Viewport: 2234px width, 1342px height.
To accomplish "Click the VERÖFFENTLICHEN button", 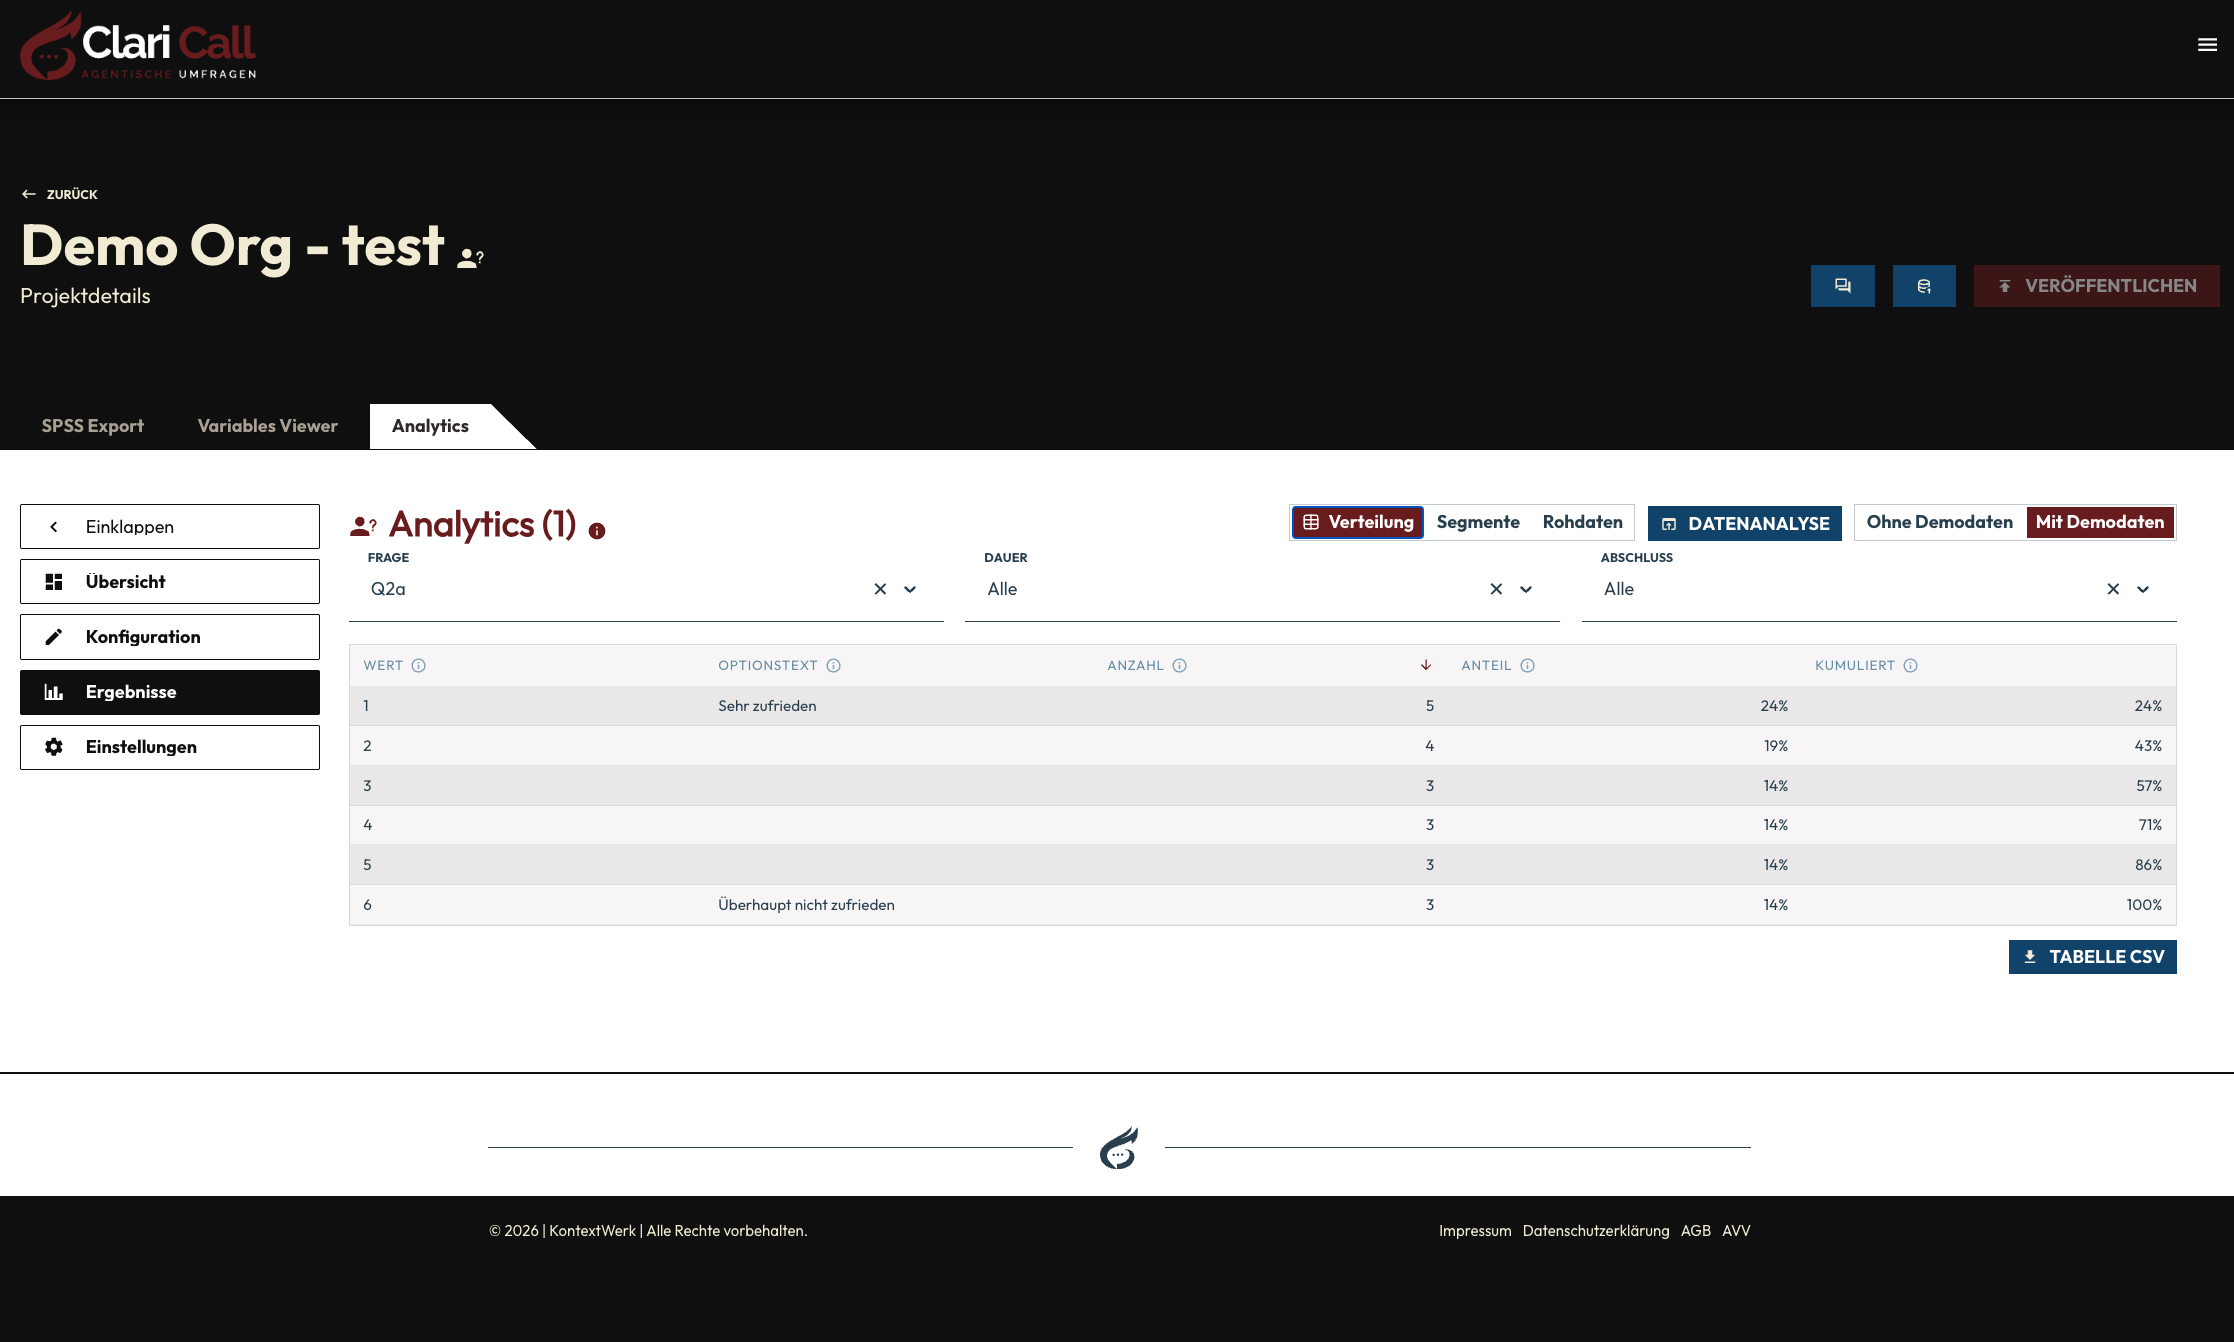I will pyautogui.click(x=2096, y=285).
